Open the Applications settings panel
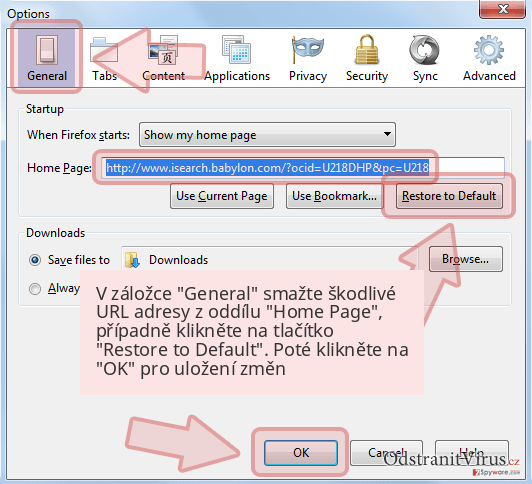This screenshot has width=532, height=484. pyautogui.click(x=237, y=58)
